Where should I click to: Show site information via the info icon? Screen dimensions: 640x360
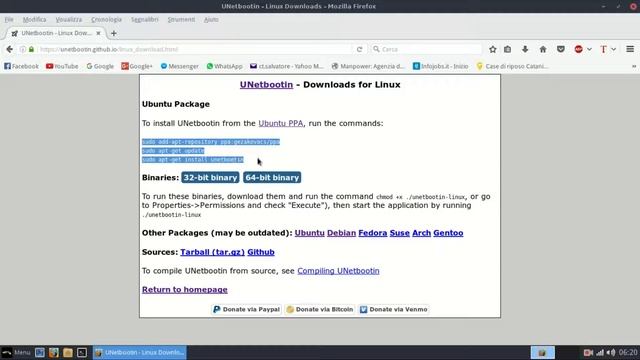[x=23, y=49]
